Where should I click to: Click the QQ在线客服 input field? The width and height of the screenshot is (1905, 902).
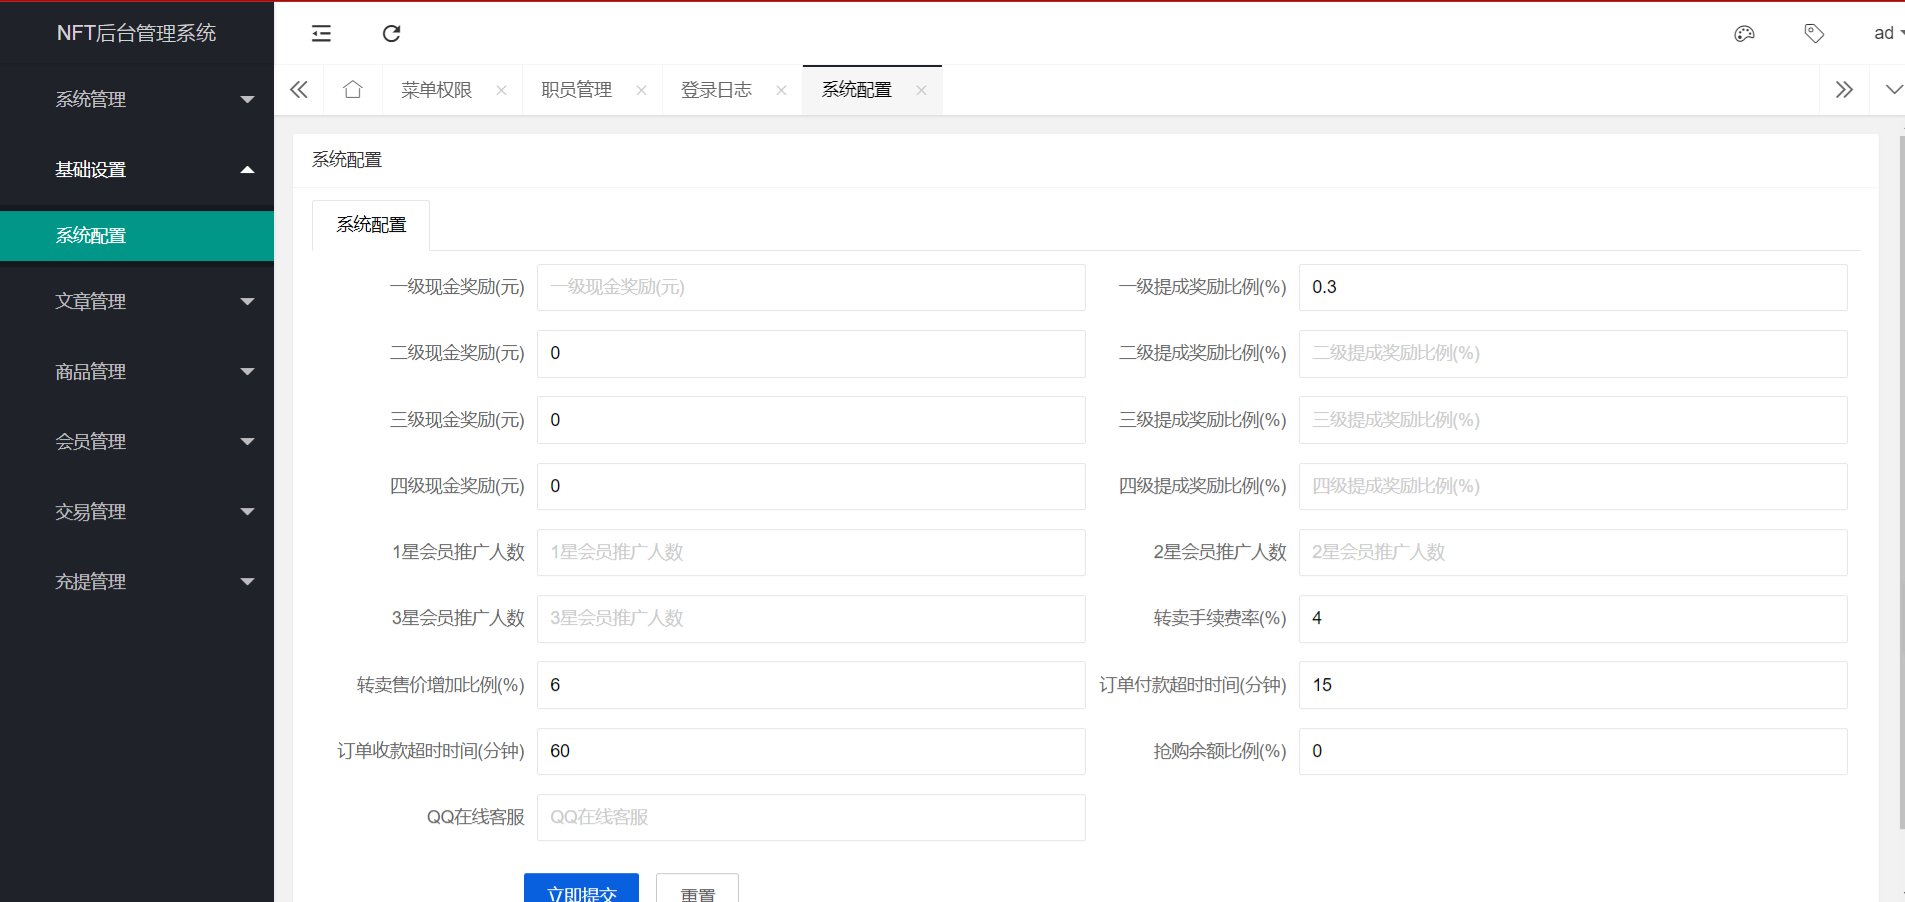[811, 817]
